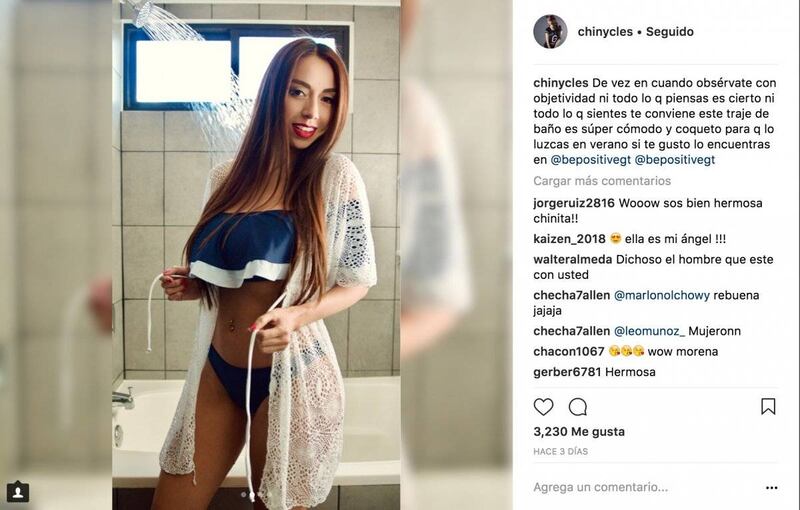
Task: Open the chinycles username in the header
Action: pos(605,32)
